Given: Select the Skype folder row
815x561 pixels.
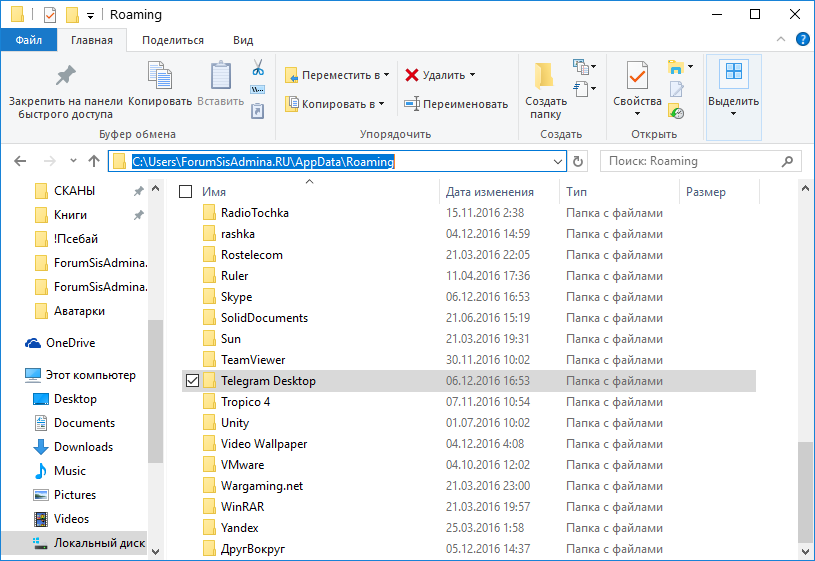Looking at the screenshot, I should point(469,297).
